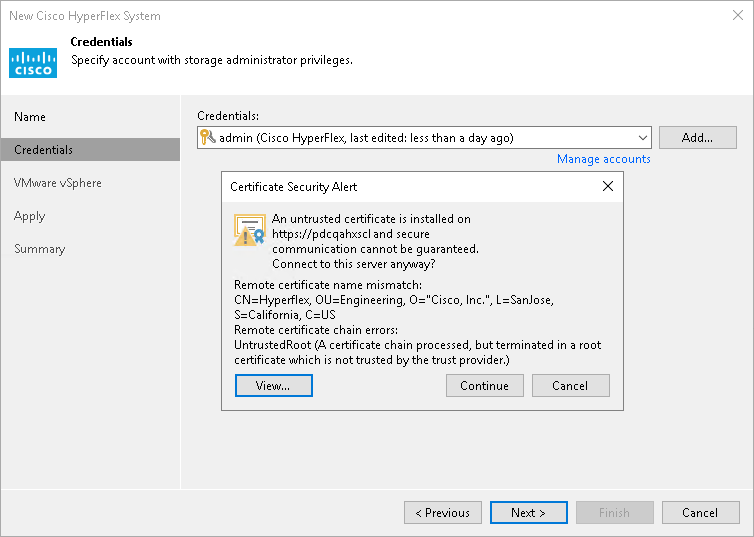The image size is (754, 537).
Task: Select the Credentials wizard step
Action: tap(90, 150)
